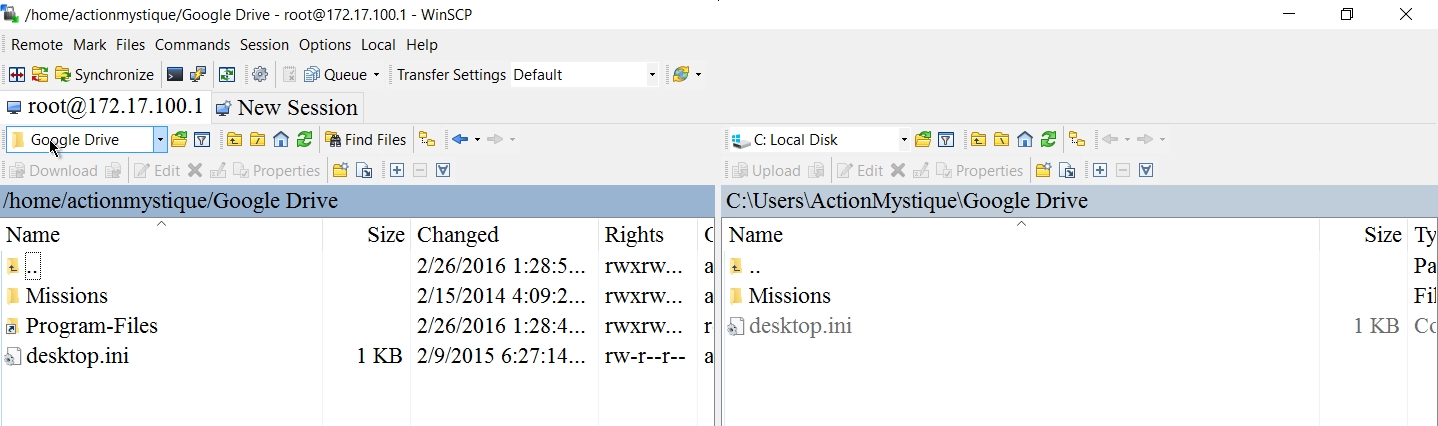The height and width of the screenshot is (426, 1438).
Task: Switch to the New Session tab
Action: [x=287, y=108]
